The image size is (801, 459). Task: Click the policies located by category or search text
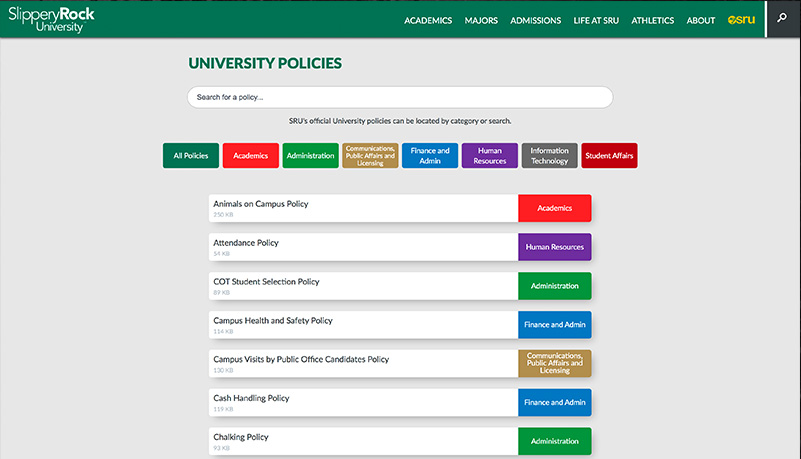coord(400,121)
